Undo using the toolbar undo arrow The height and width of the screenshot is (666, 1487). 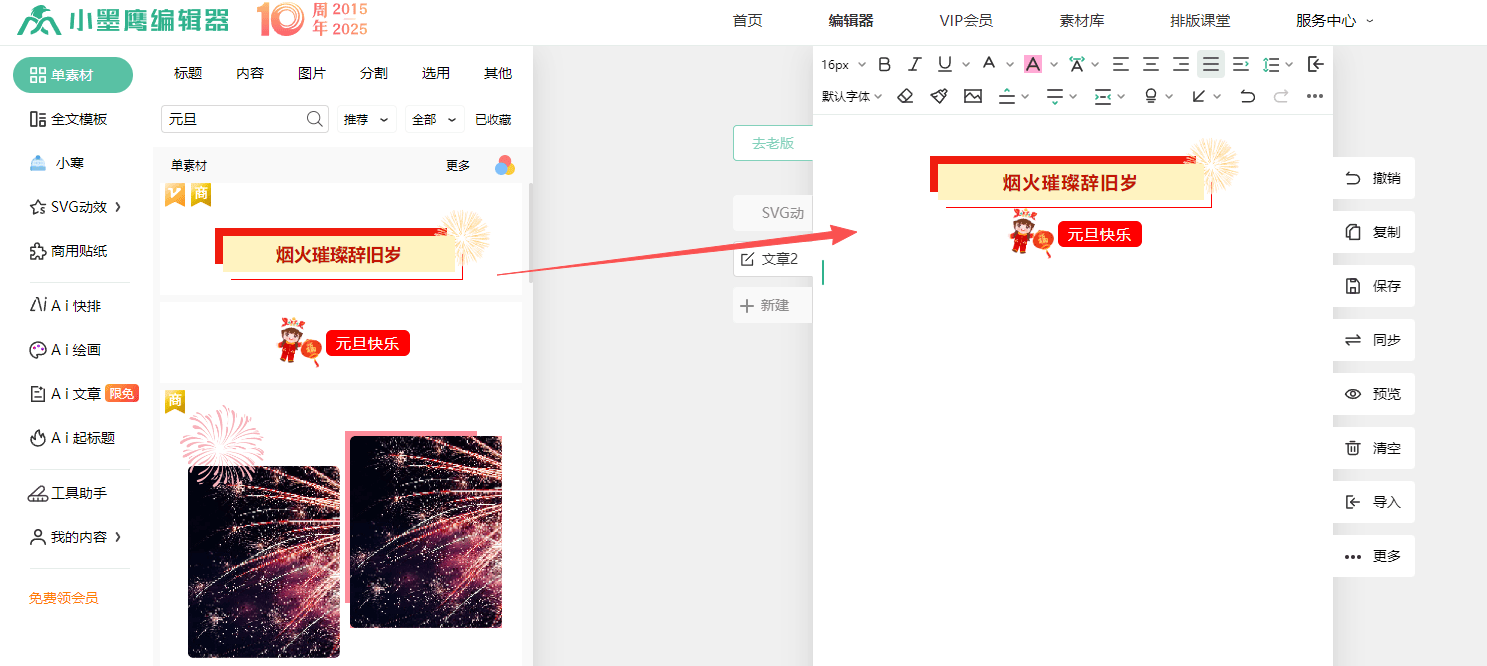click(1247, 96)
